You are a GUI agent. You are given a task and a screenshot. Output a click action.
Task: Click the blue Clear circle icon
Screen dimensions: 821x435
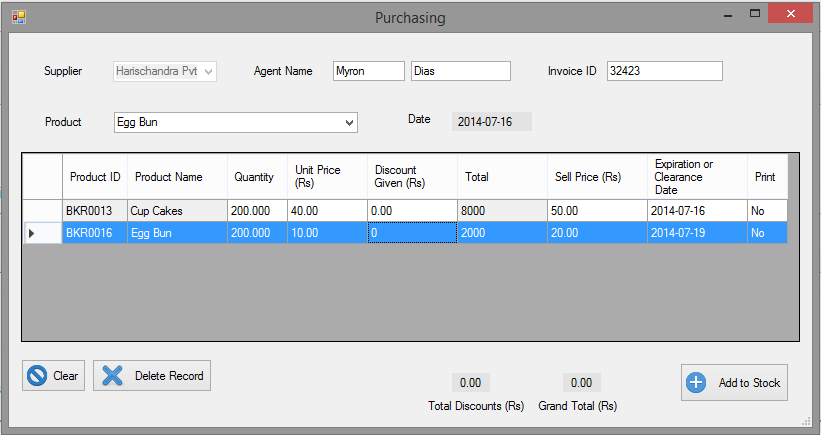coord(38,376)
